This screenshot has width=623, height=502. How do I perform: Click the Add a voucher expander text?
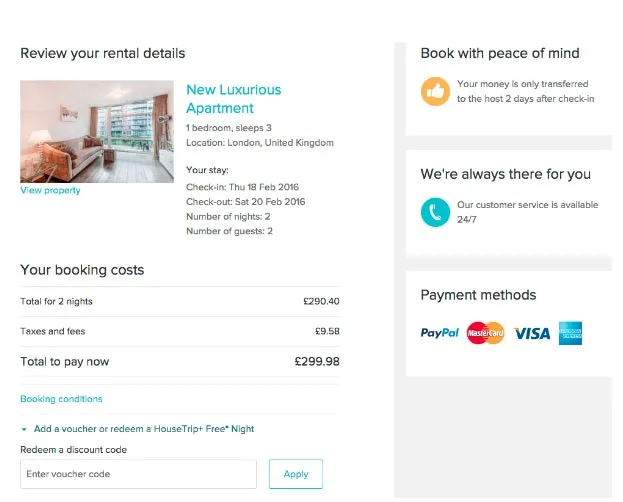144,429
